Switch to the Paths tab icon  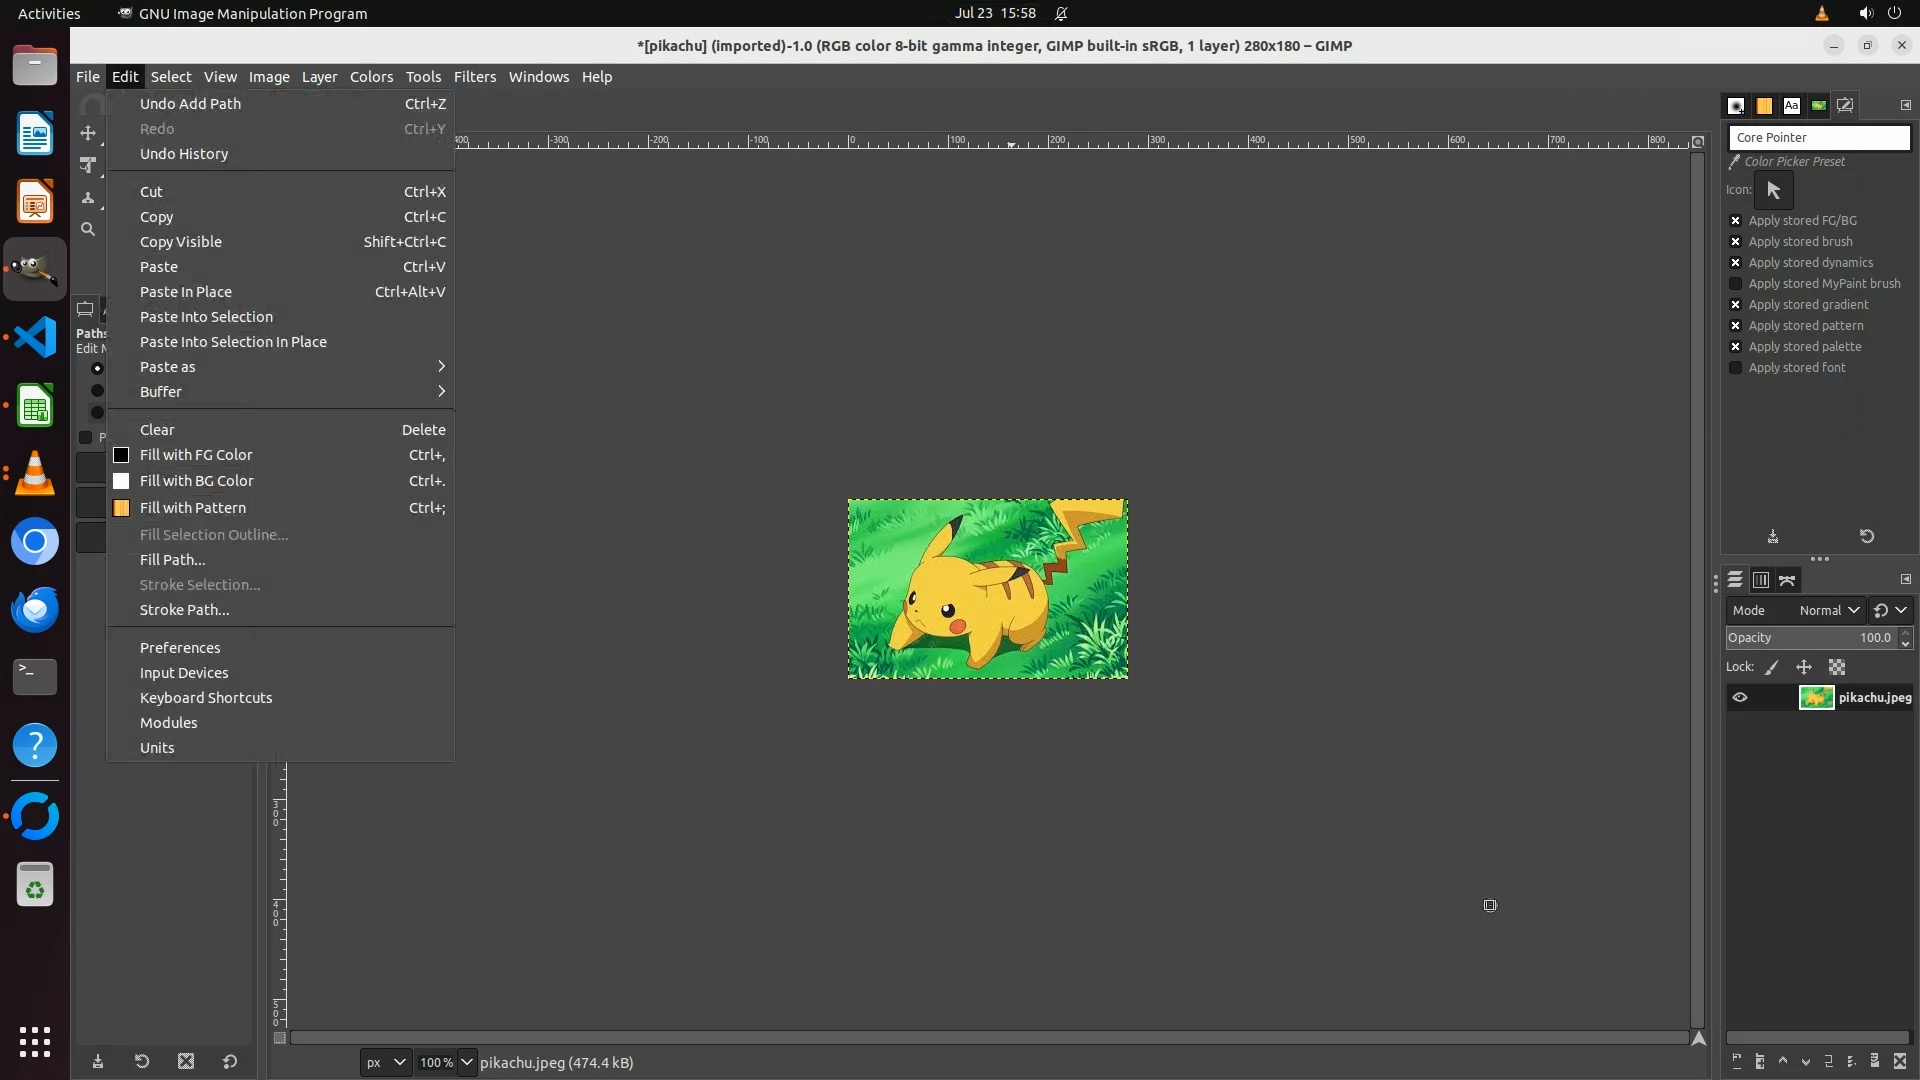1788,580
